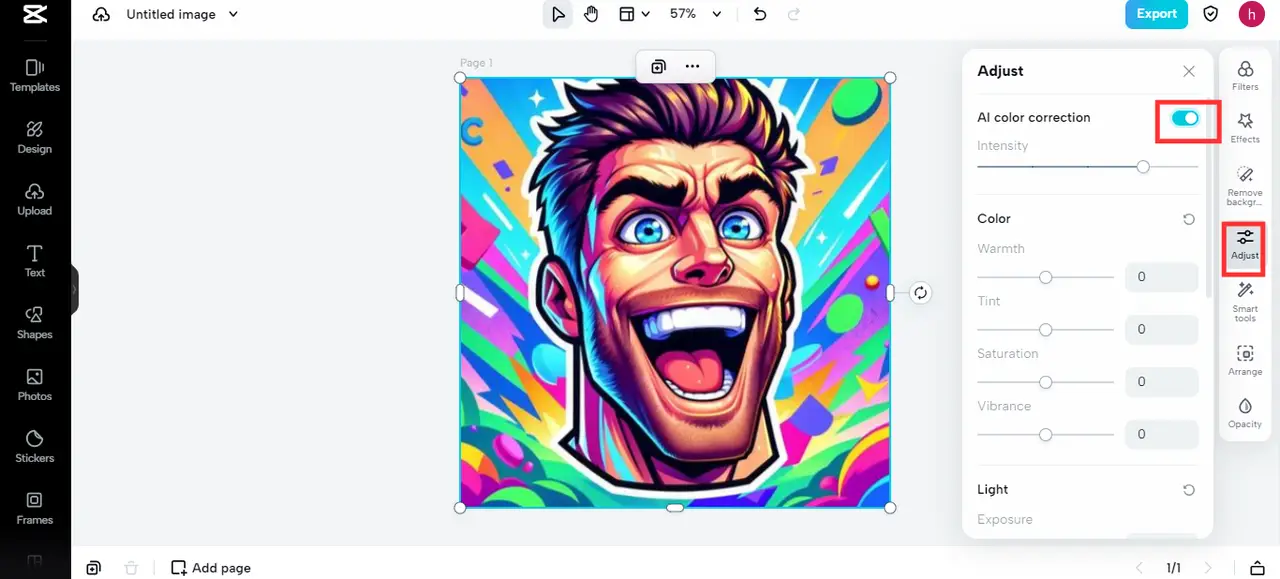Click the duplicate page icon at bottom
This screenshot has width=1280, height=579.
pyautogui.click(x=93, y=568)
